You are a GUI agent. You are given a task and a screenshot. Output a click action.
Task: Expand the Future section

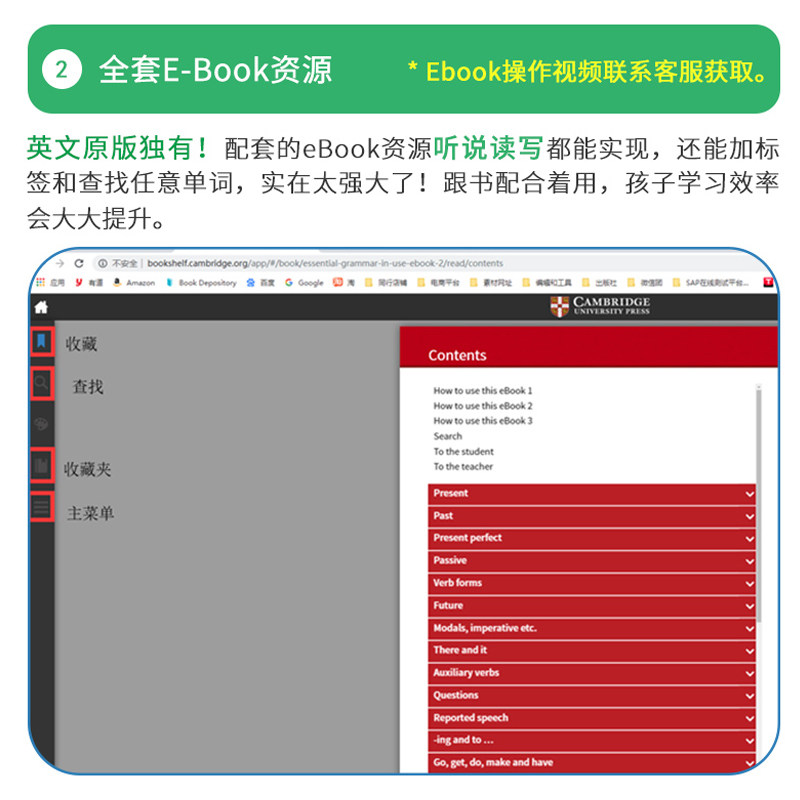click(x=591, y=606)
